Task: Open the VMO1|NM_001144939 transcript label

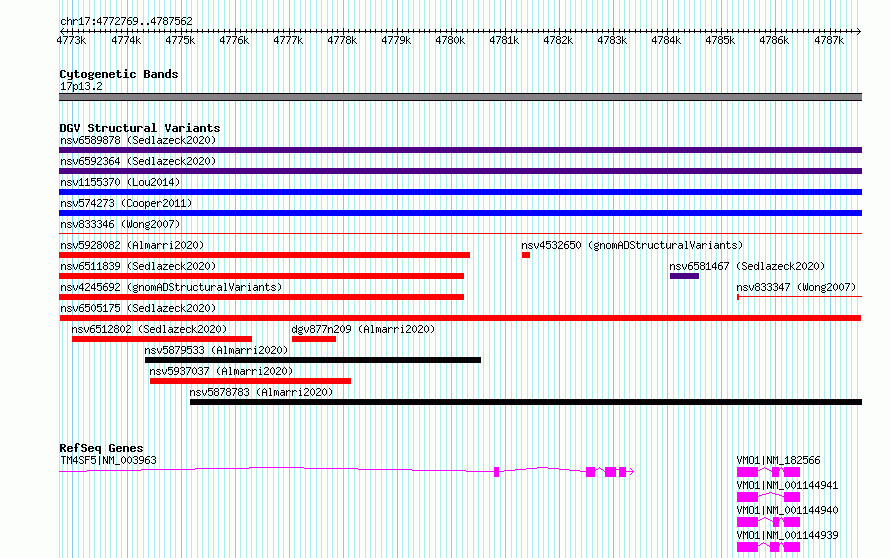Action: coord(787,535)
